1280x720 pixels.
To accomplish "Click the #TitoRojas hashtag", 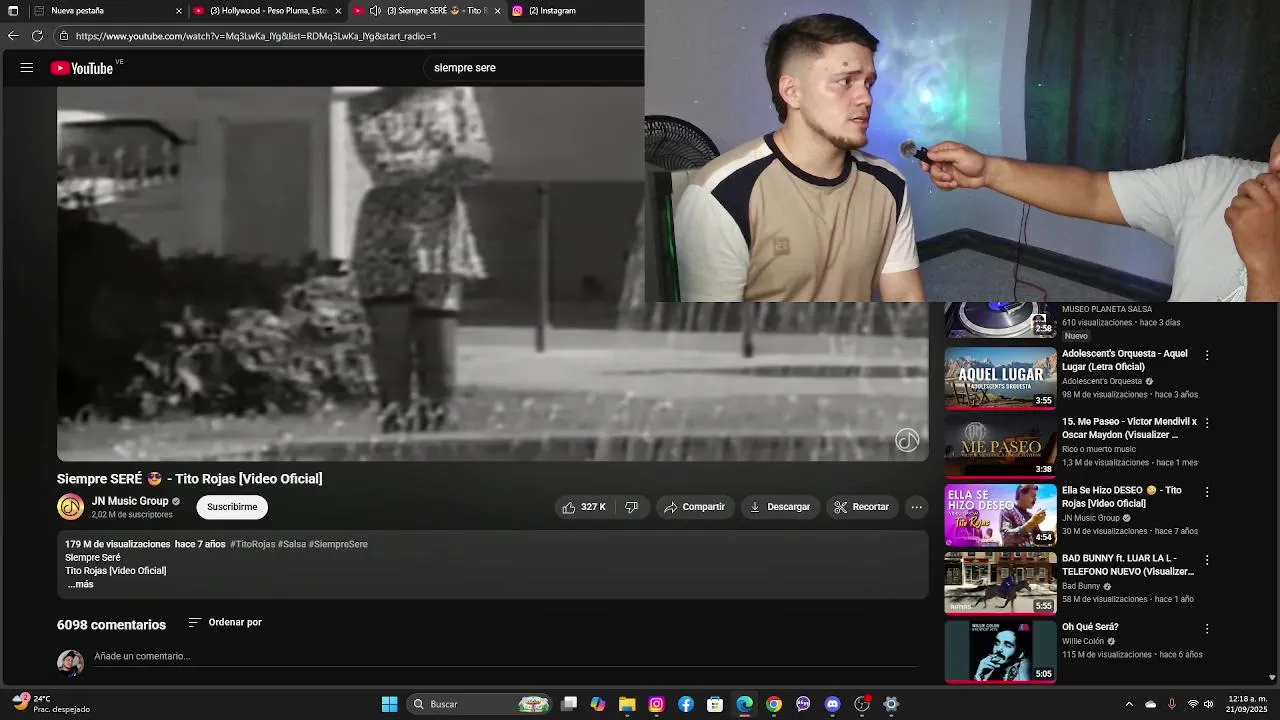I will pos(252,544).
